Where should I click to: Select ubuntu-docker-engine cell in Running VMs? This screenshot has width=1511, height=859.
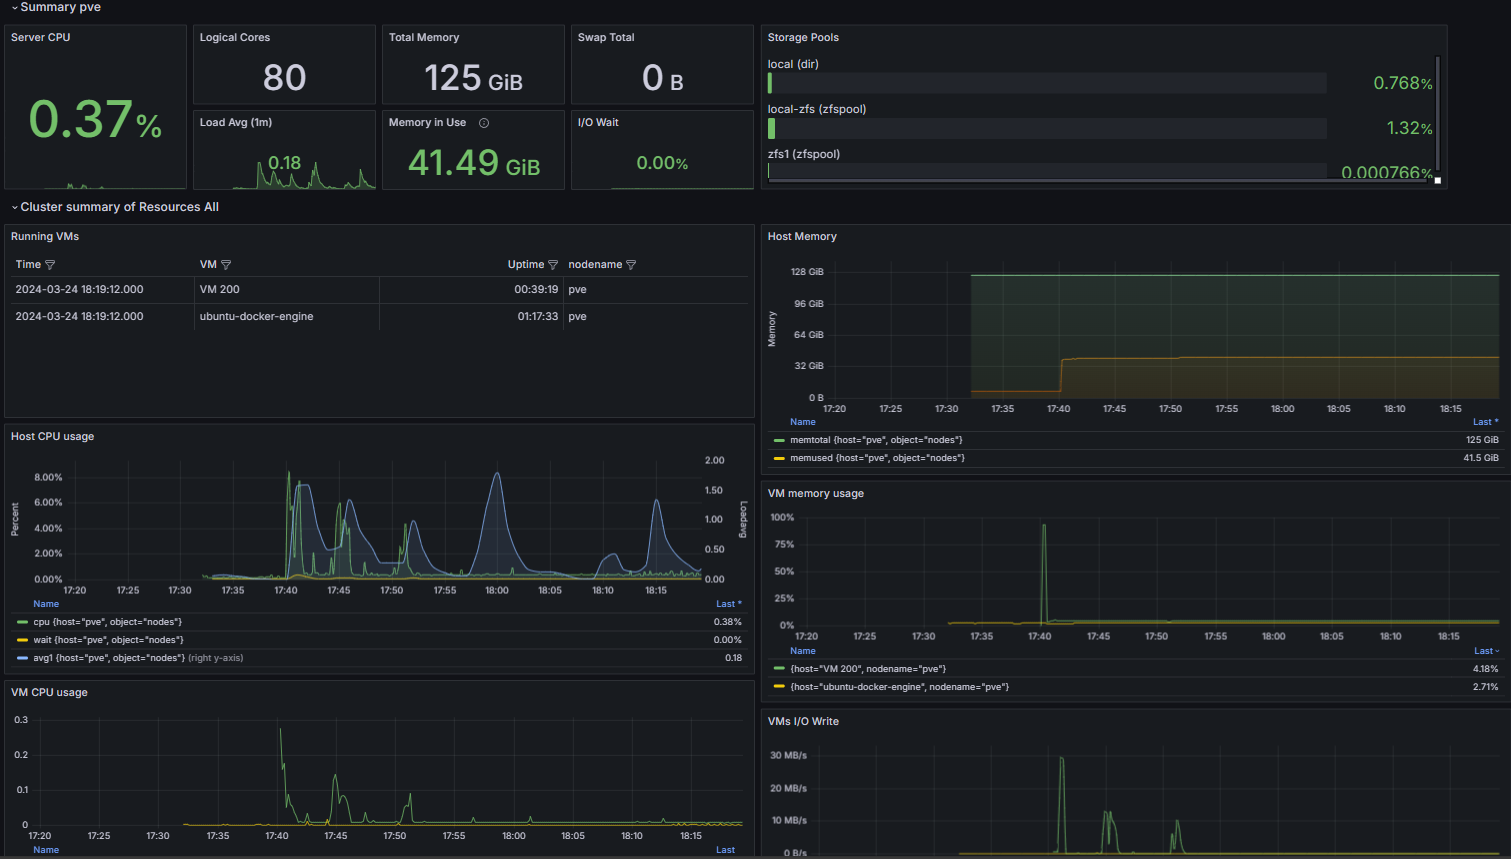287,316
